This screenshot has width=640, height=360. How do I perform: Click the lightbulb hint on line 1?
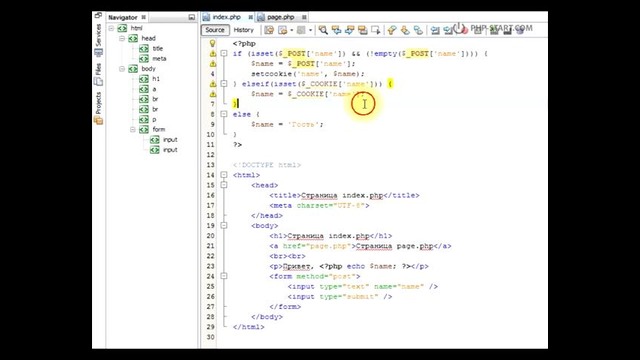pyautogui.click(x=212, y=43)
